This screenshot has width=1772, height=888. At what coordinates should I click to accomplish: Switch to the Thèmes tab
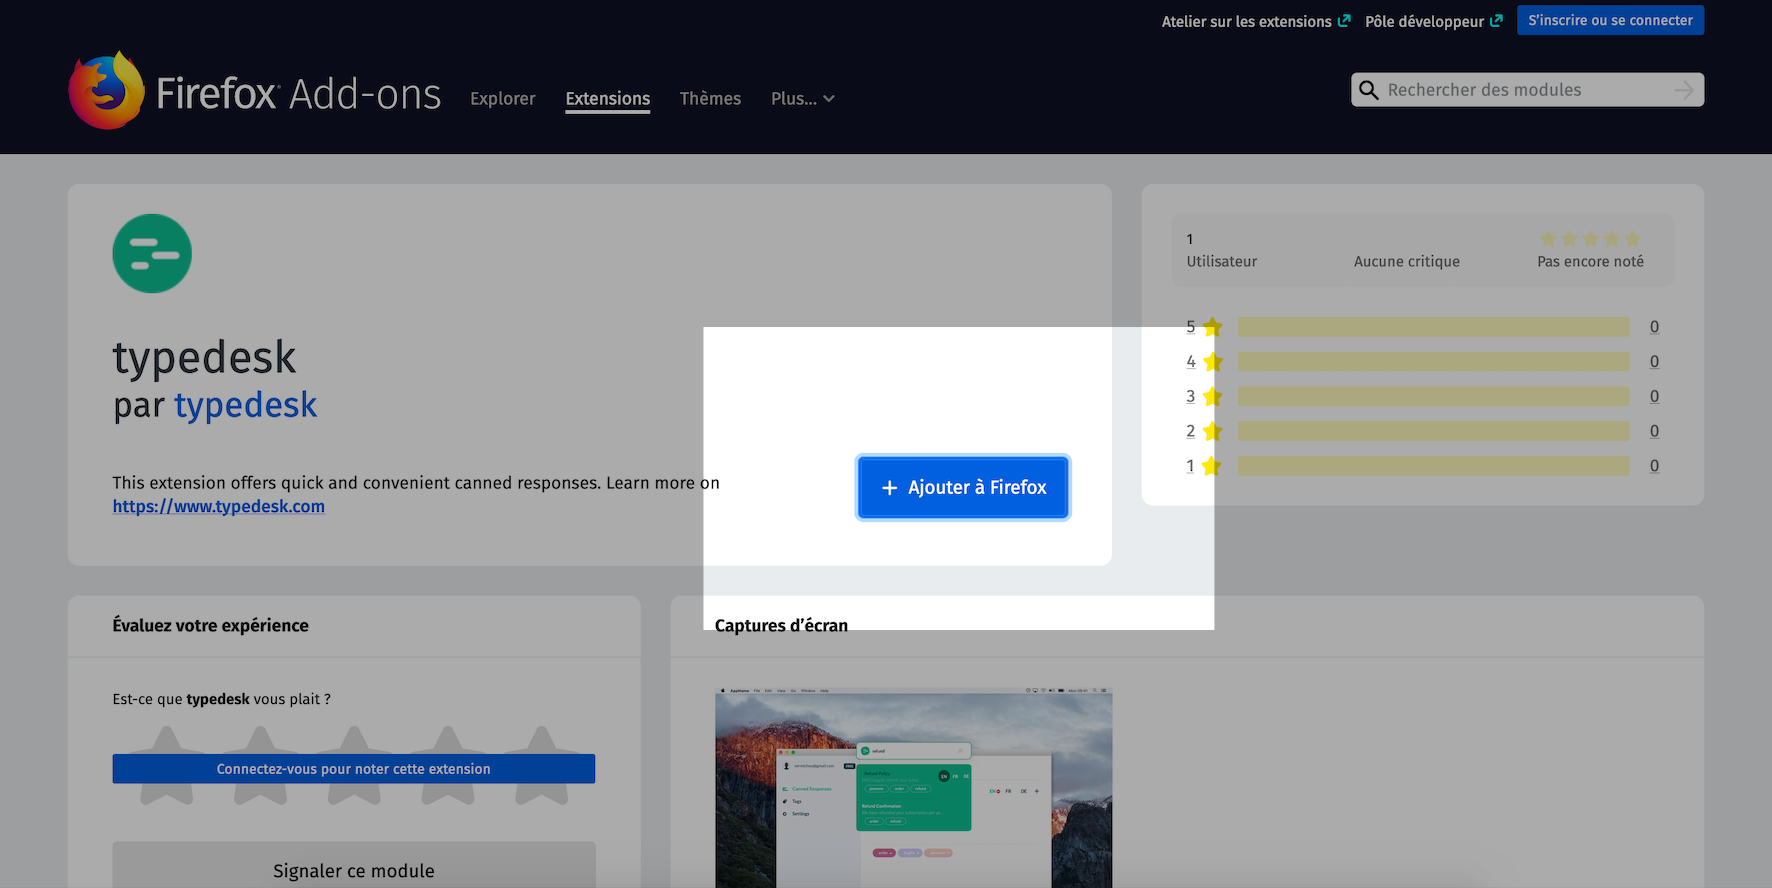pyautogui.click(x=710, y=99)
